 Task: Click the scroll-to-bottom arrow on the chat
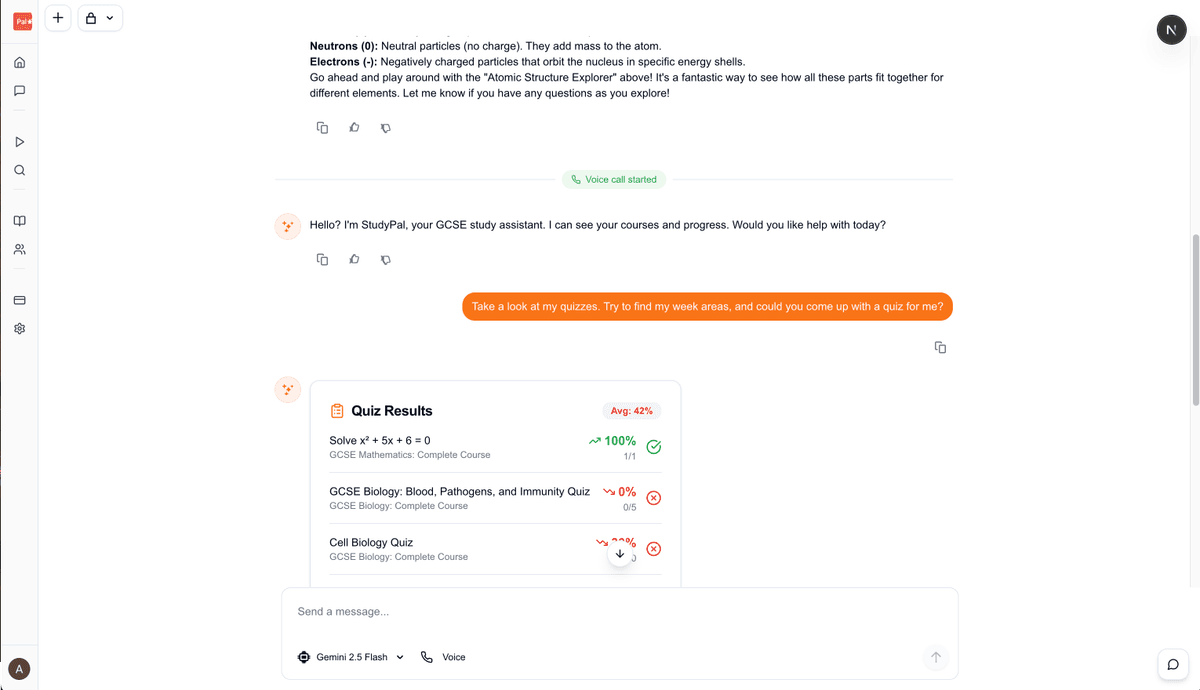(x=620, y=553)
